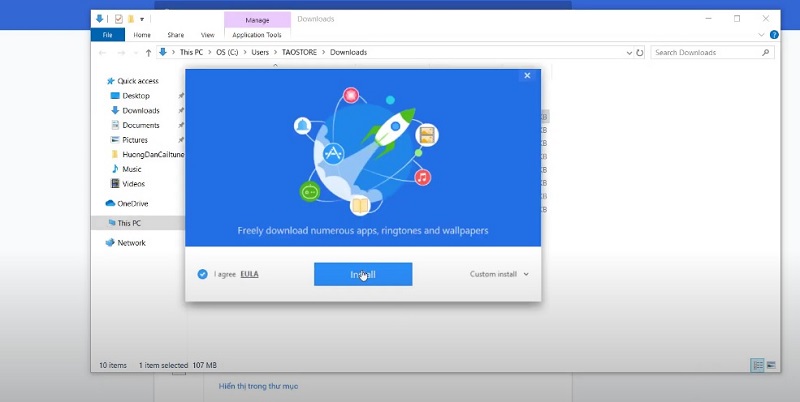Viewport: 800px width, 402px height.
Task: Click the App Store icon in illustration
Action: (333, 153)
